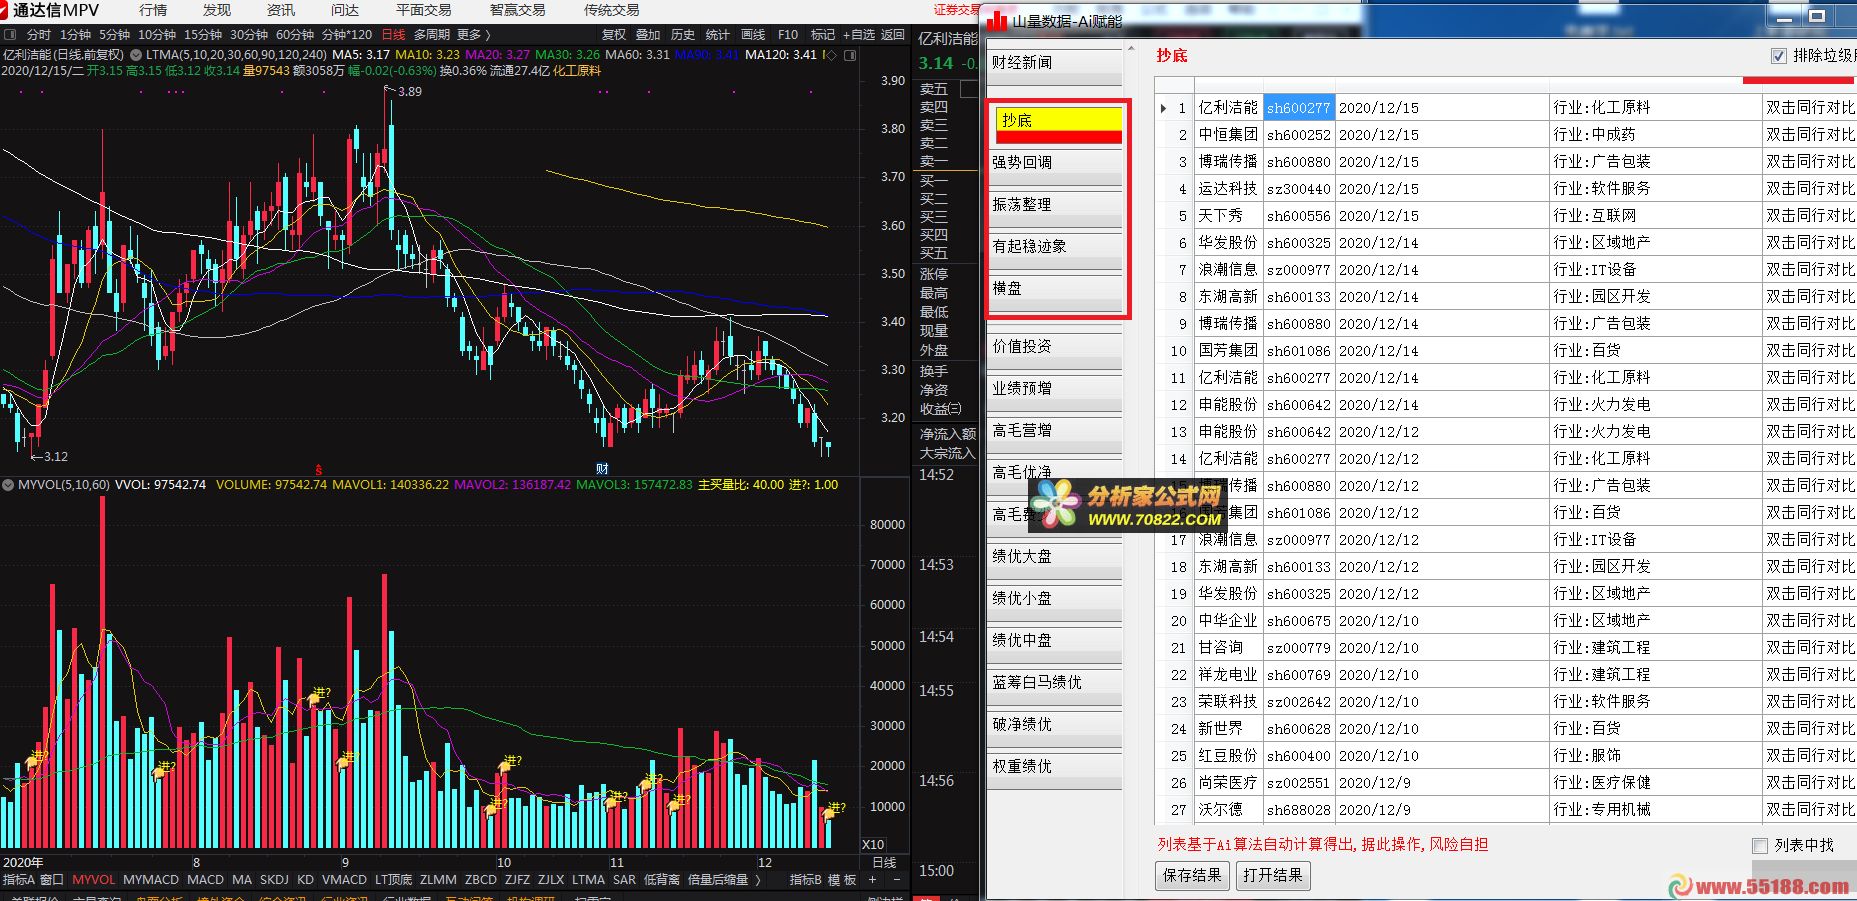1857x901 pixels.
Task: Open the 财经新闻 category
Action: (x=1054, y=67)
